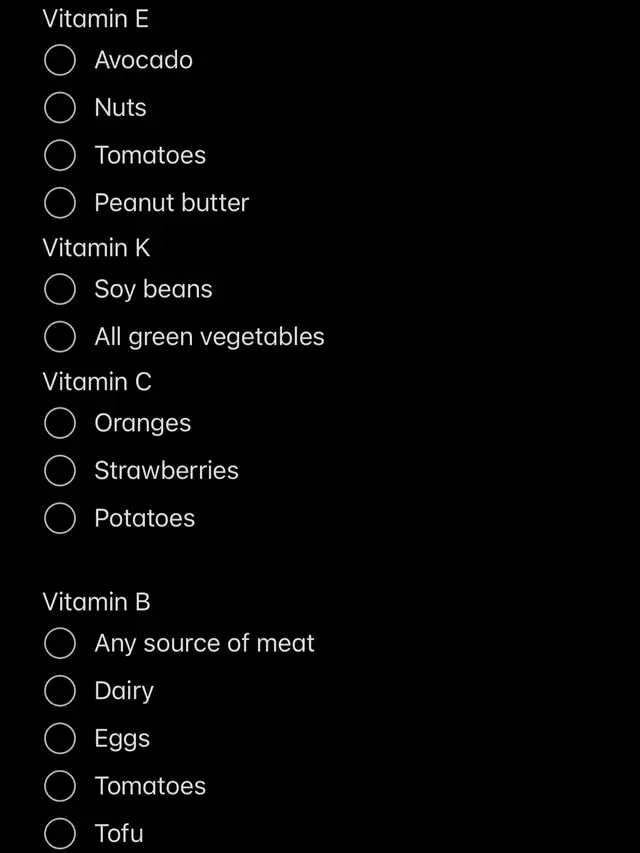Toggle the Soy beans checkbox
640x853 pixels.
60,290
